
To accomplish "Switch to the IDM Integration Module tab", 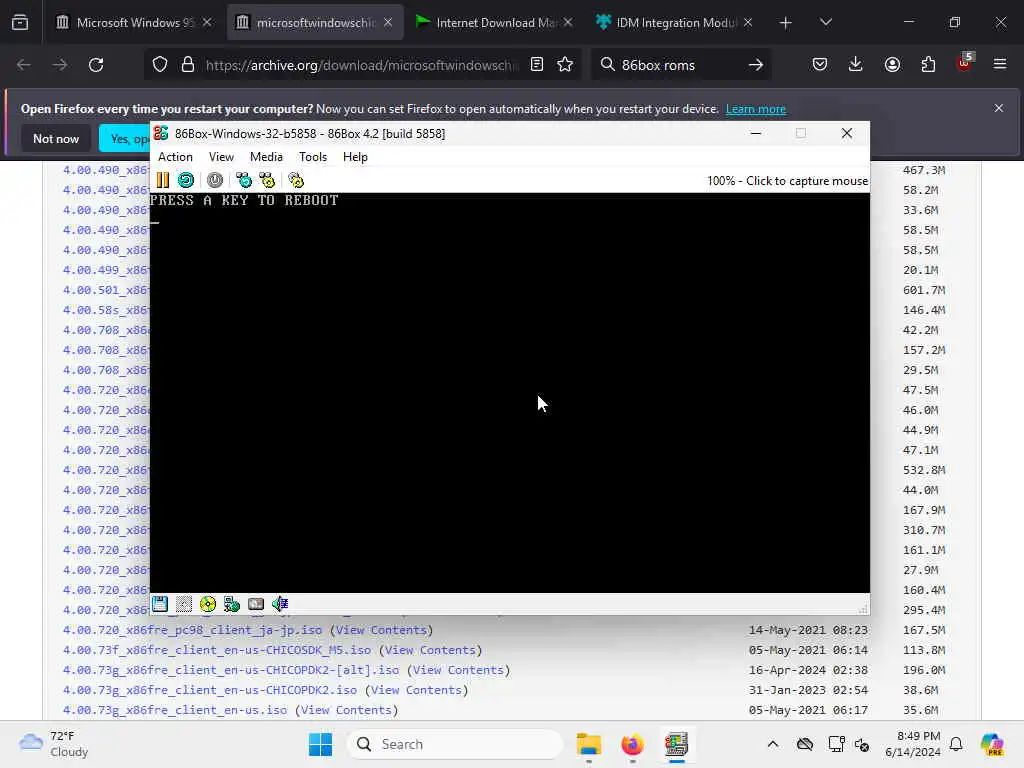I will (x=674, y=23).
